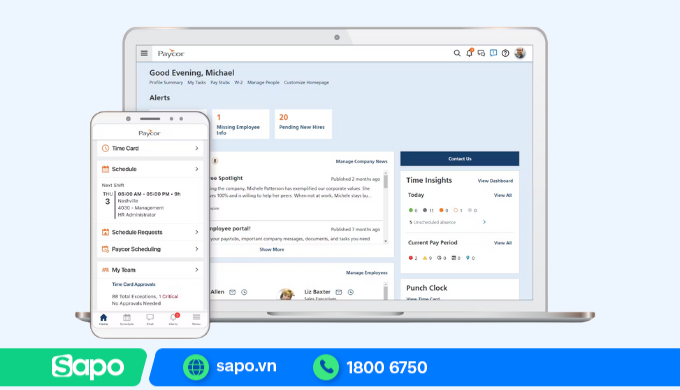Click the Employee Spotlight news headline
The image size is (680, 390).
(226, 178)
